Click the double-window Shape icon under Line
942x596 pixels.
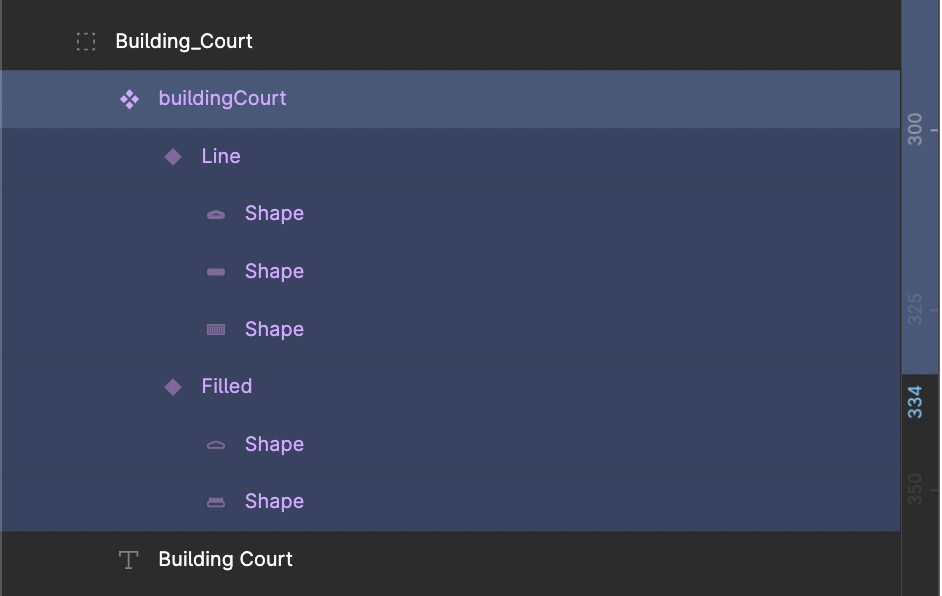click(x=216, y=330)
